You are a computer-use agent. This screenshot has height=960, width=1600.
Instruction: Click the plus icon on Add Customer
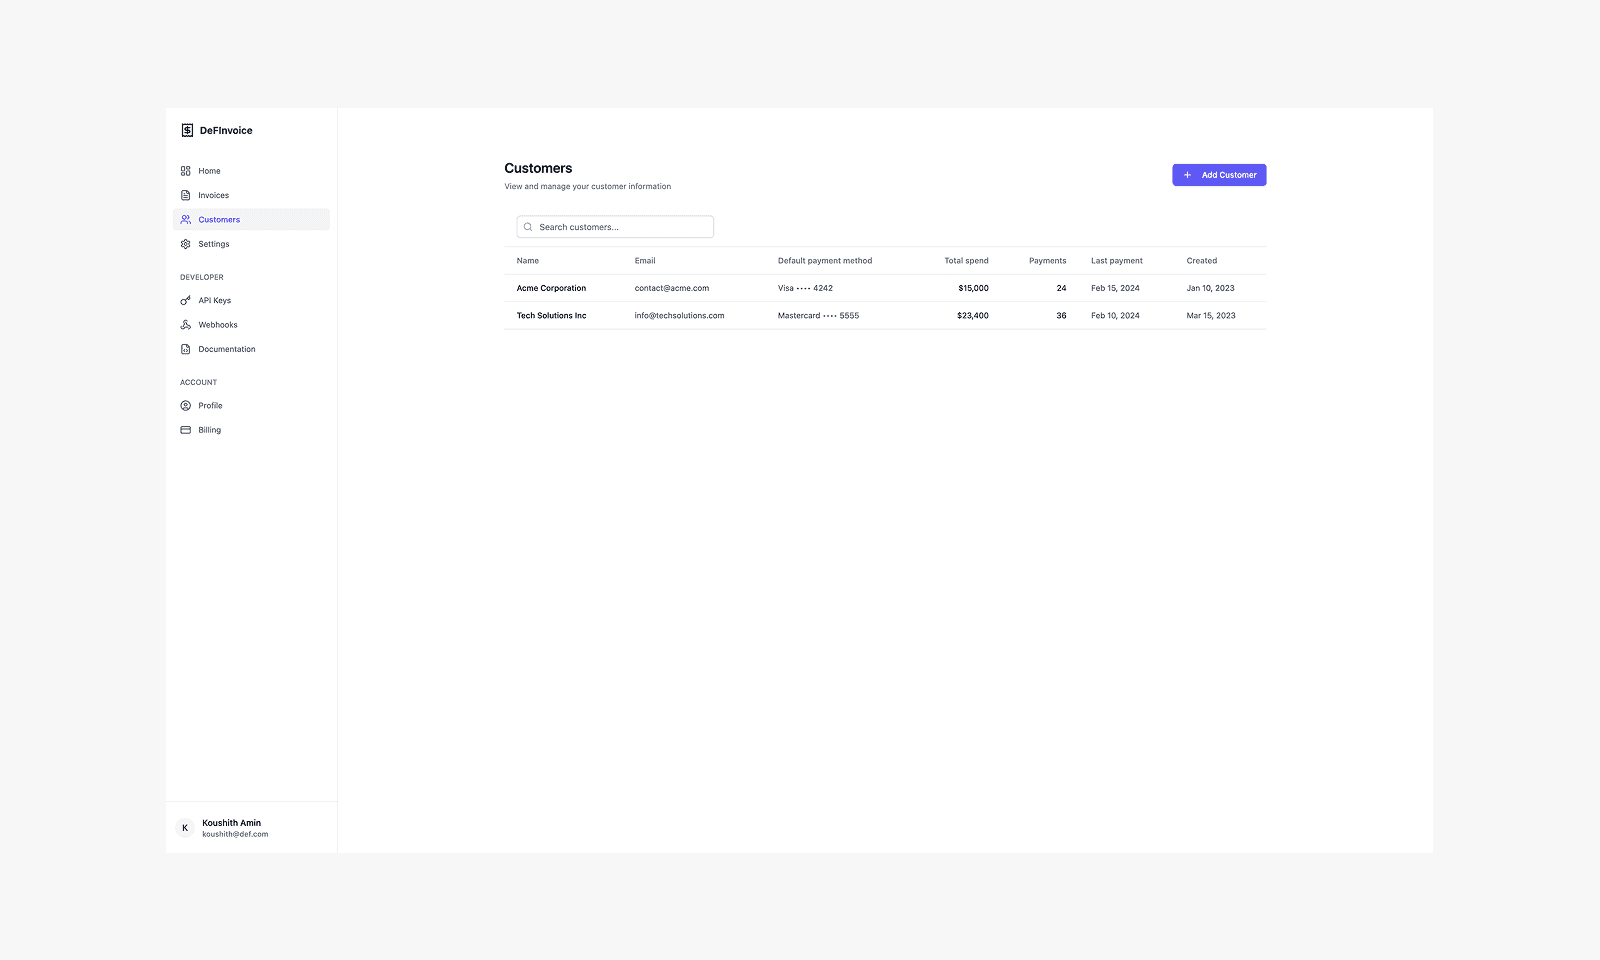1186,174
